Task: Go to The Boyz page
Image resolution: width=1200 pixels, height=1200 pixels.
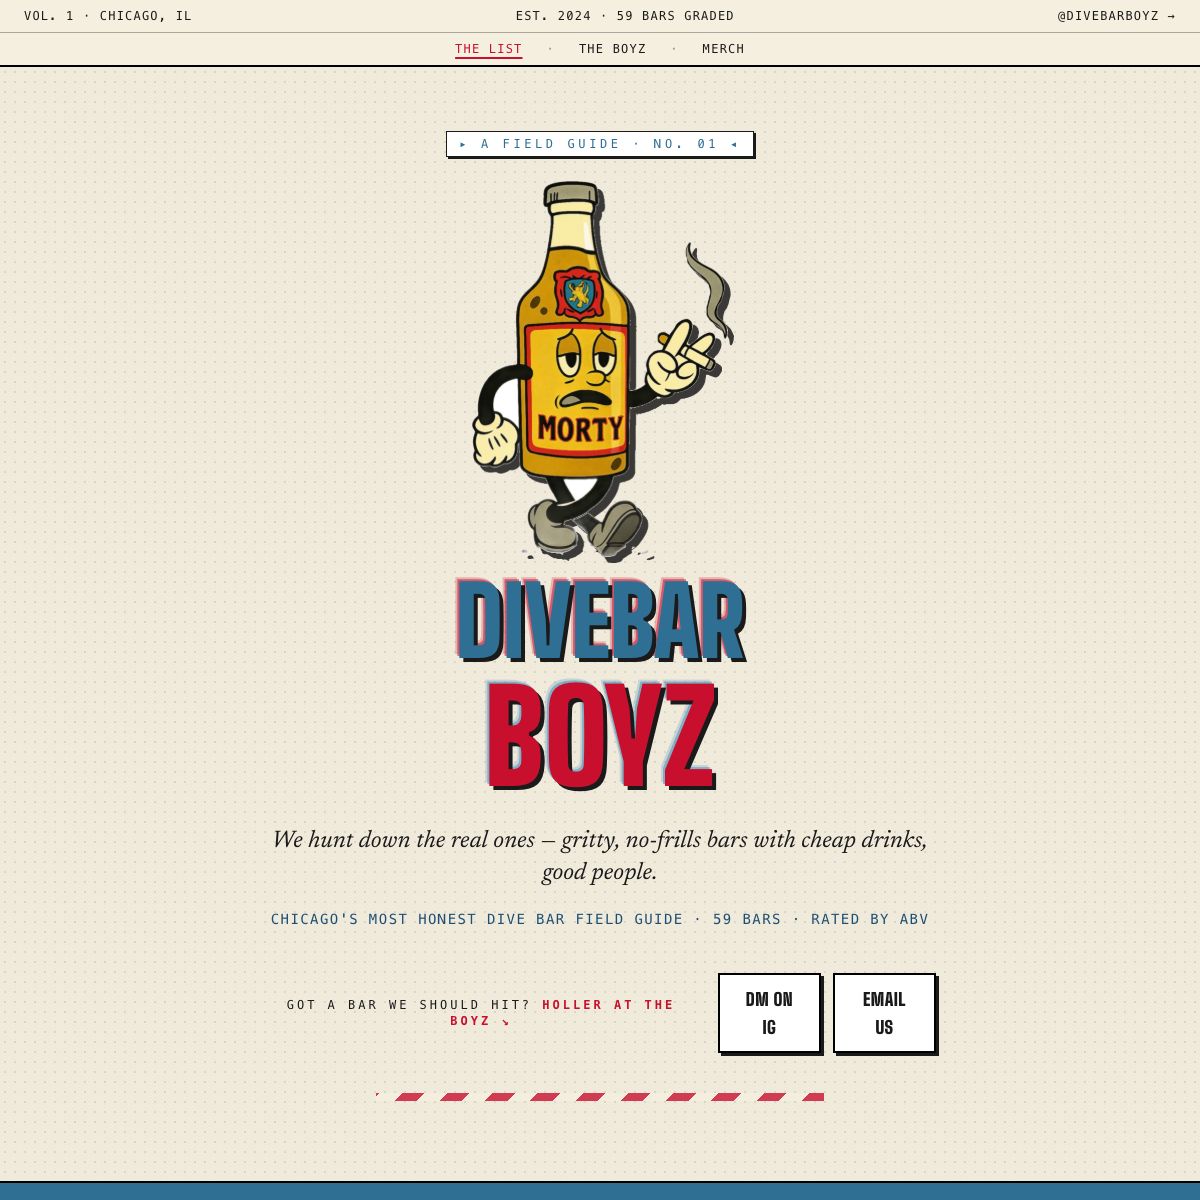Action: point(612,49)
